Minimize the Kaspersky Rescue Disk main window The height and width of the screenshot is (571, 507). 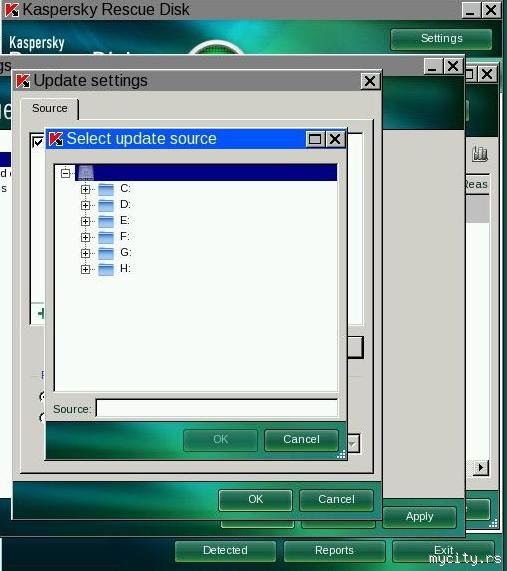pyautogui.click(x=470, y=10)
